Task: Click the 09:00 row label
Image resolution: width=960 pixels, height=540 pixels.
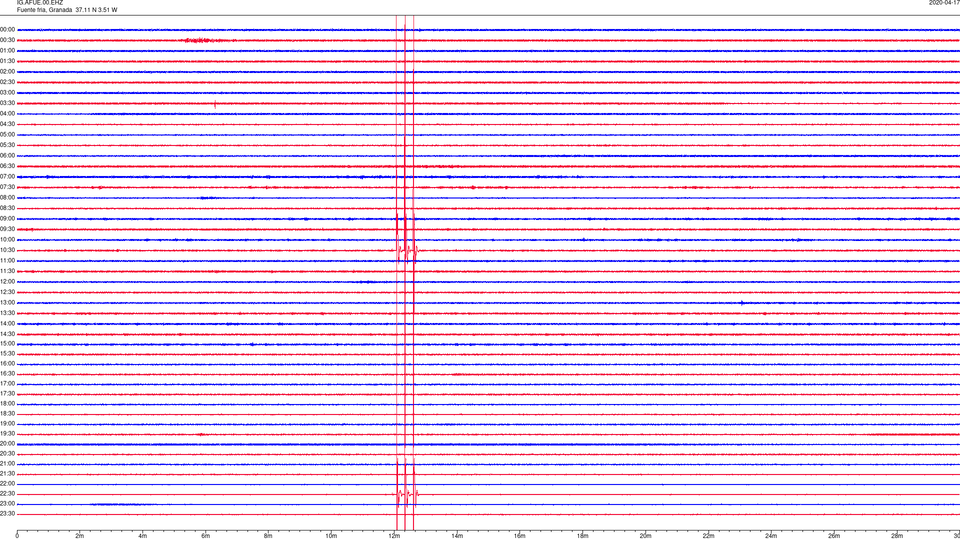Action: coord(8,219)
